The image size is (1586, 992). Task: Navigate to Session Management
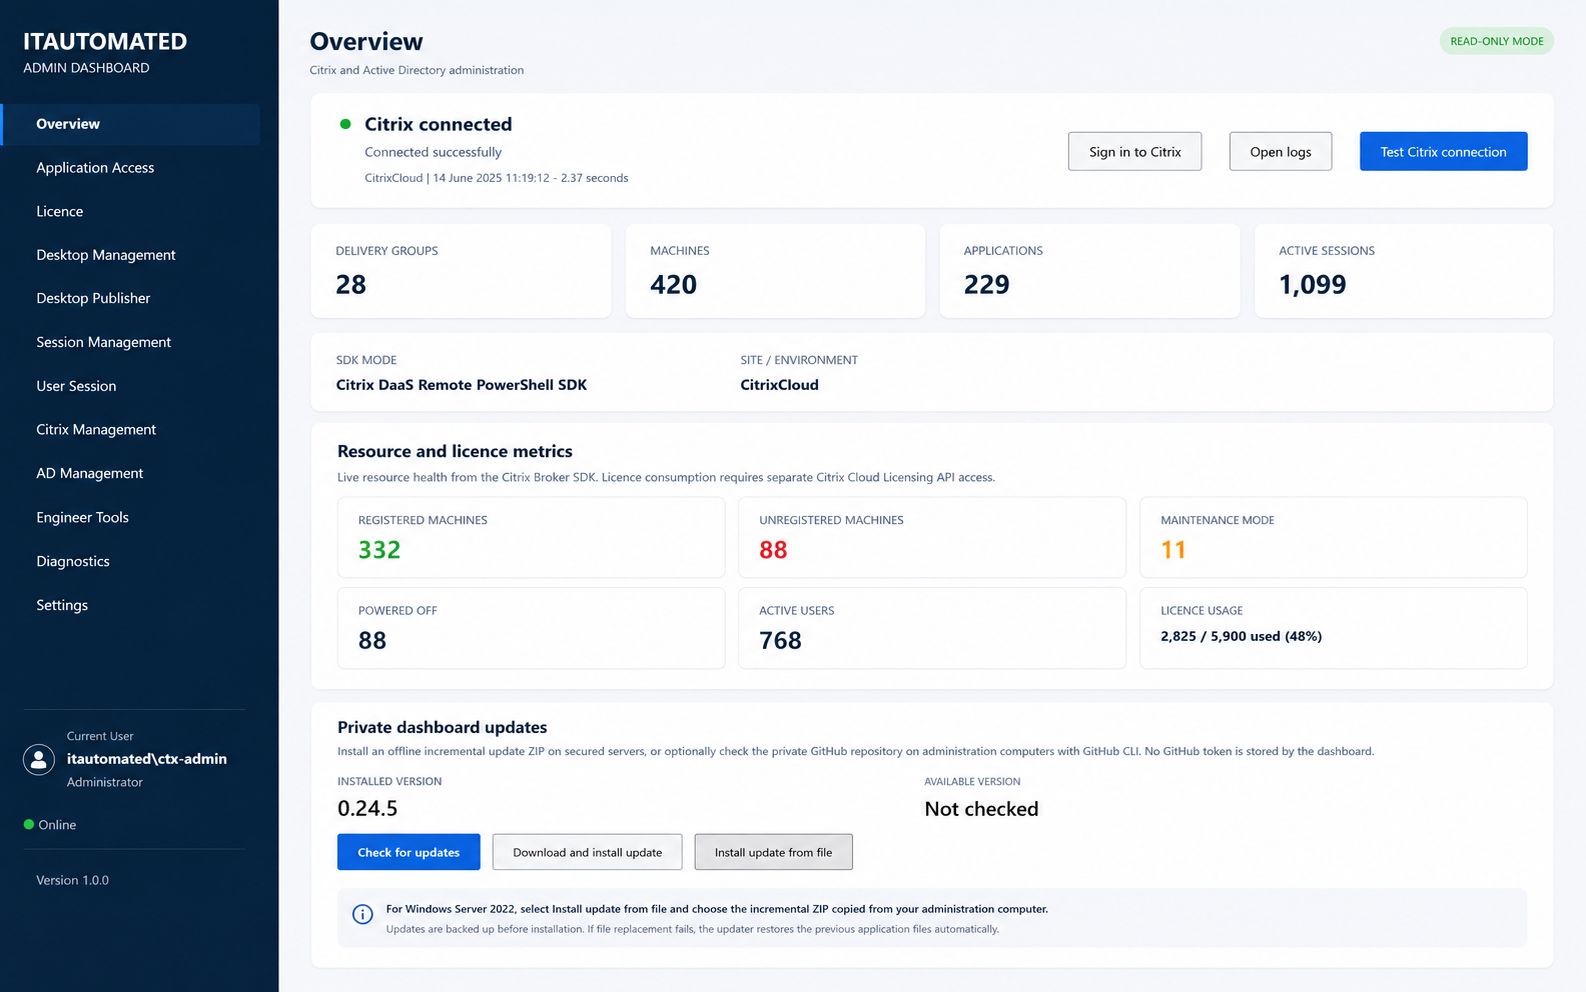[130, 342]
